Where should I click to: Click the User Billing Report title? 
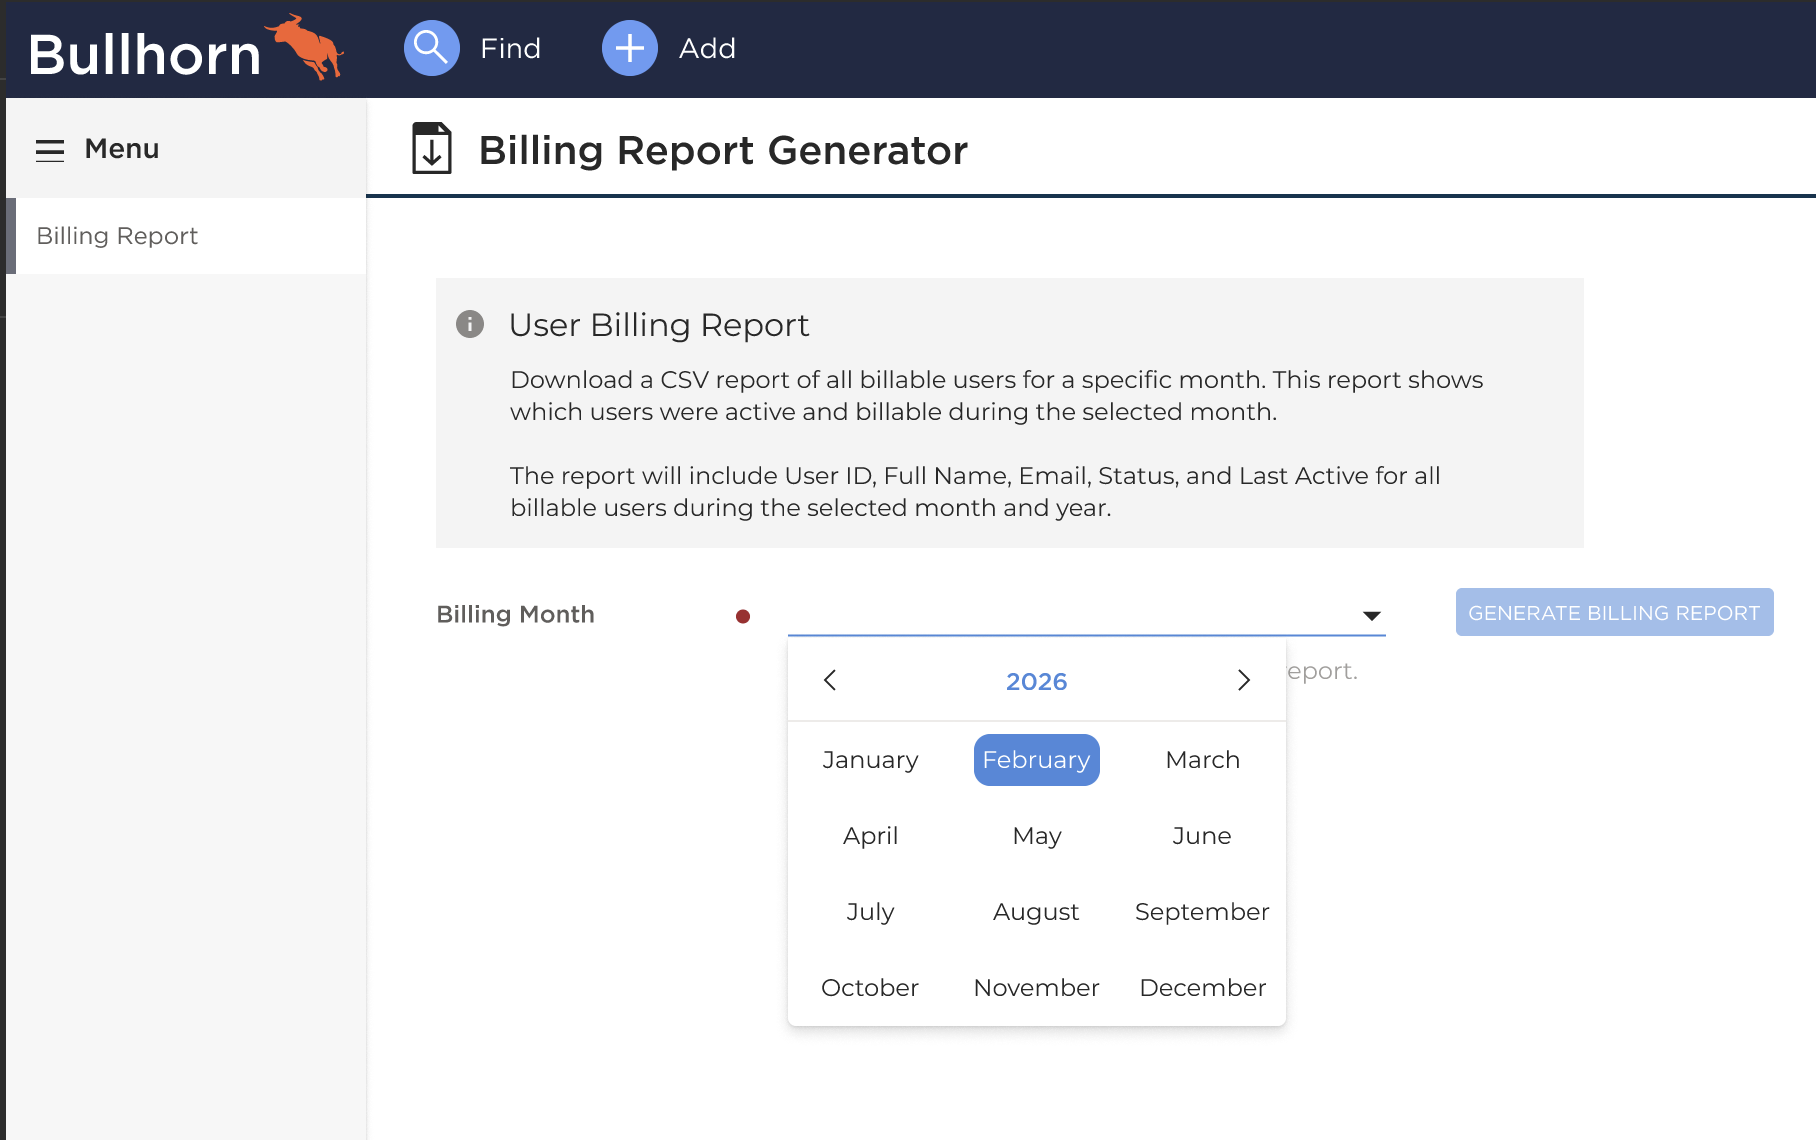[659, 325]
